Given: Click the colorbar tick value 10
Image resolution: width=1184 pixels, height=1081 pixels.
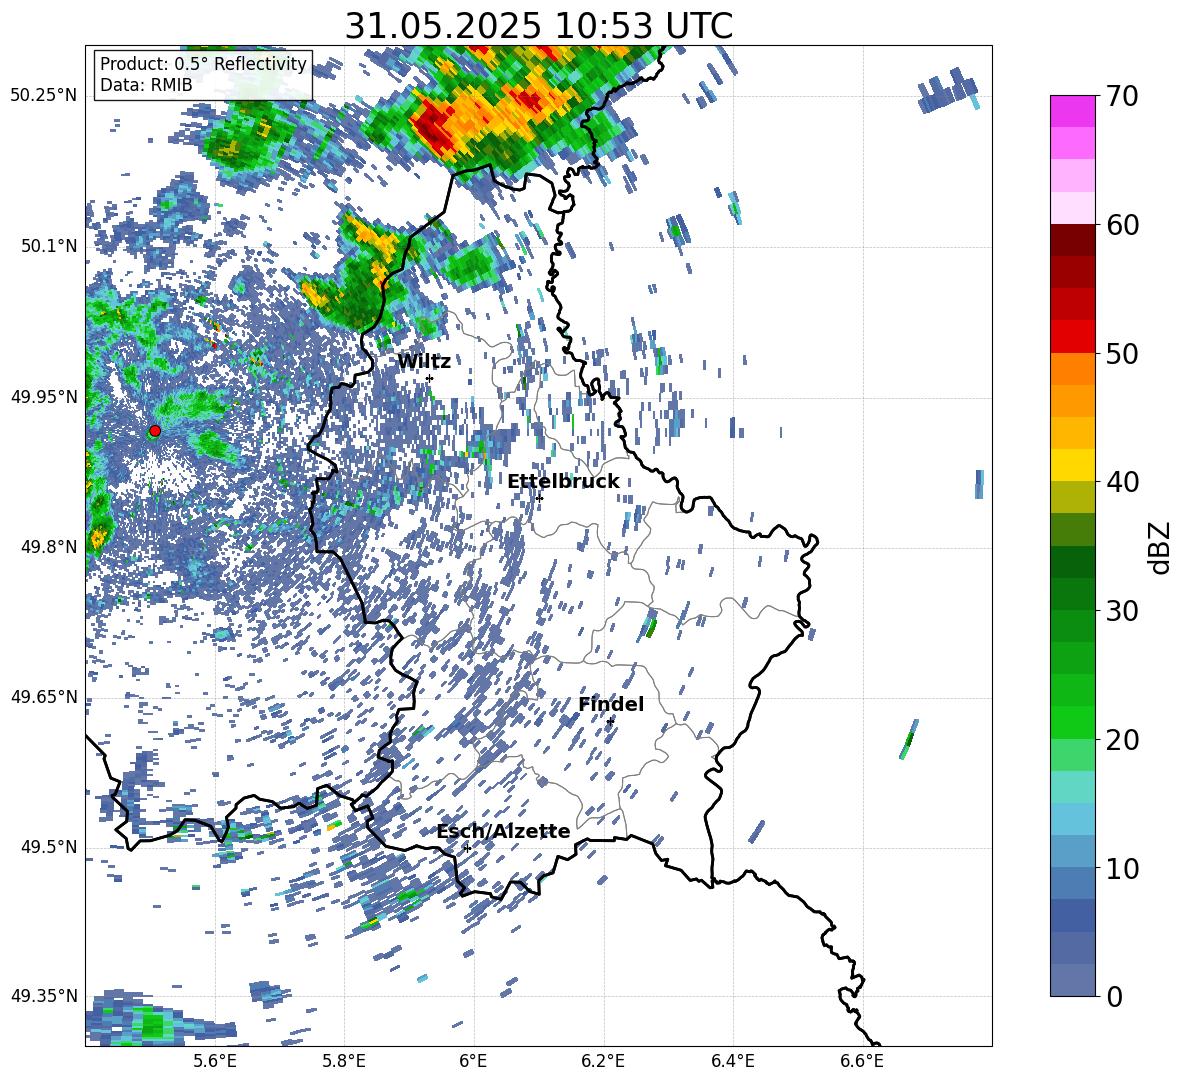Looking at the screenshot, I should [1122, 868].
